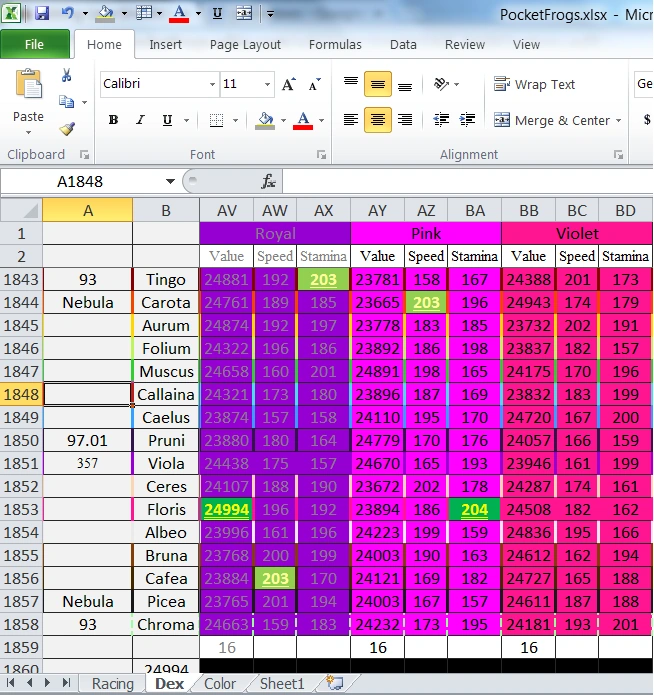
Task: Open ribbon Underline style dropdown arrow
Action: click(x=187, y=121)
